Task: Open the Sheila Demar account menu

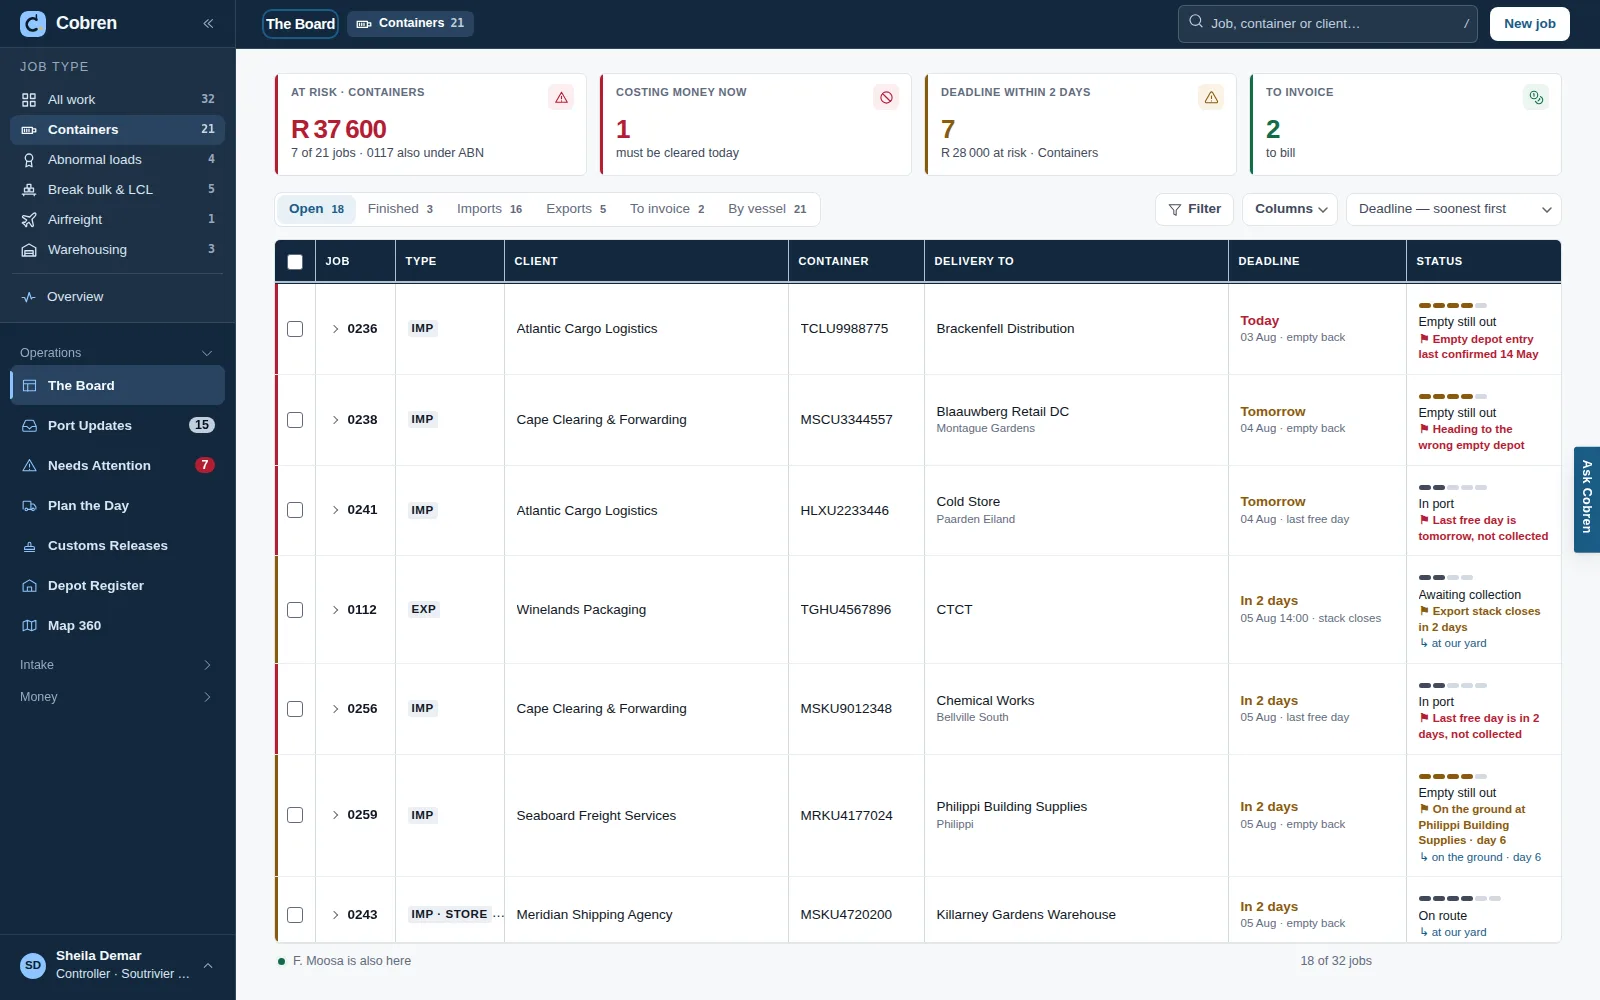Action: [x=117, y=965]
